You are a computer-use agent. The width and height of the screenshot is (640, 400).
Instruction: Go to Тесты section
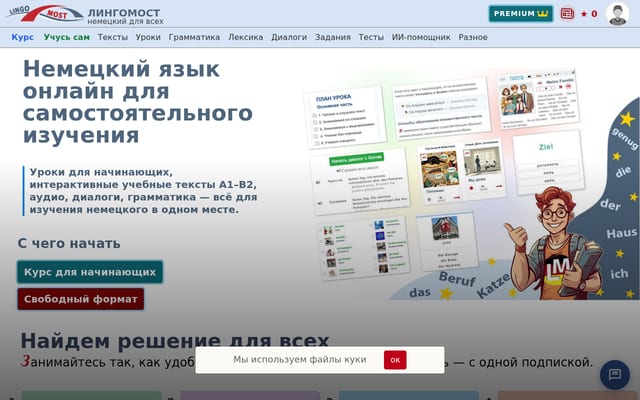coord(371,37)
